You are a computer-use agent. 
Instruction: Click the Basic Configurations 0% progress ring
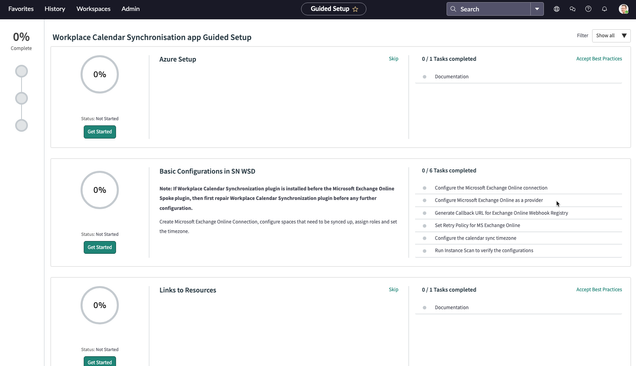[100, 190]
